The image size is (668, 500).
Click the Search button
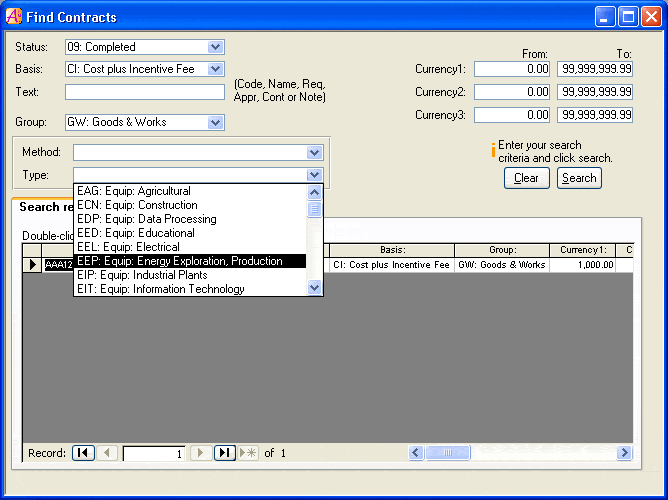[x=579, y=178]
